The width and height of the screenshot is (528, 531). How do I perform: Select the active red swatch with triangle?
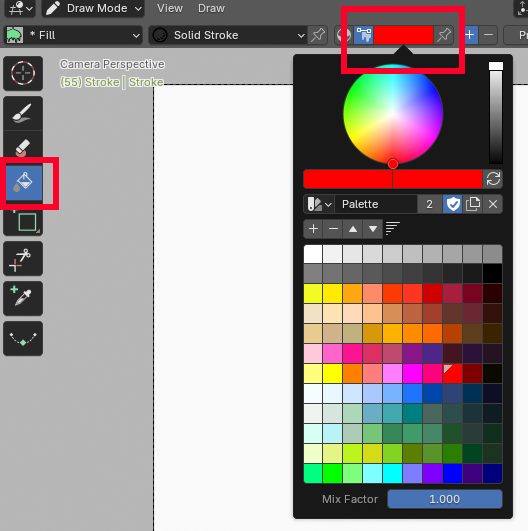[x=452, y=374]
